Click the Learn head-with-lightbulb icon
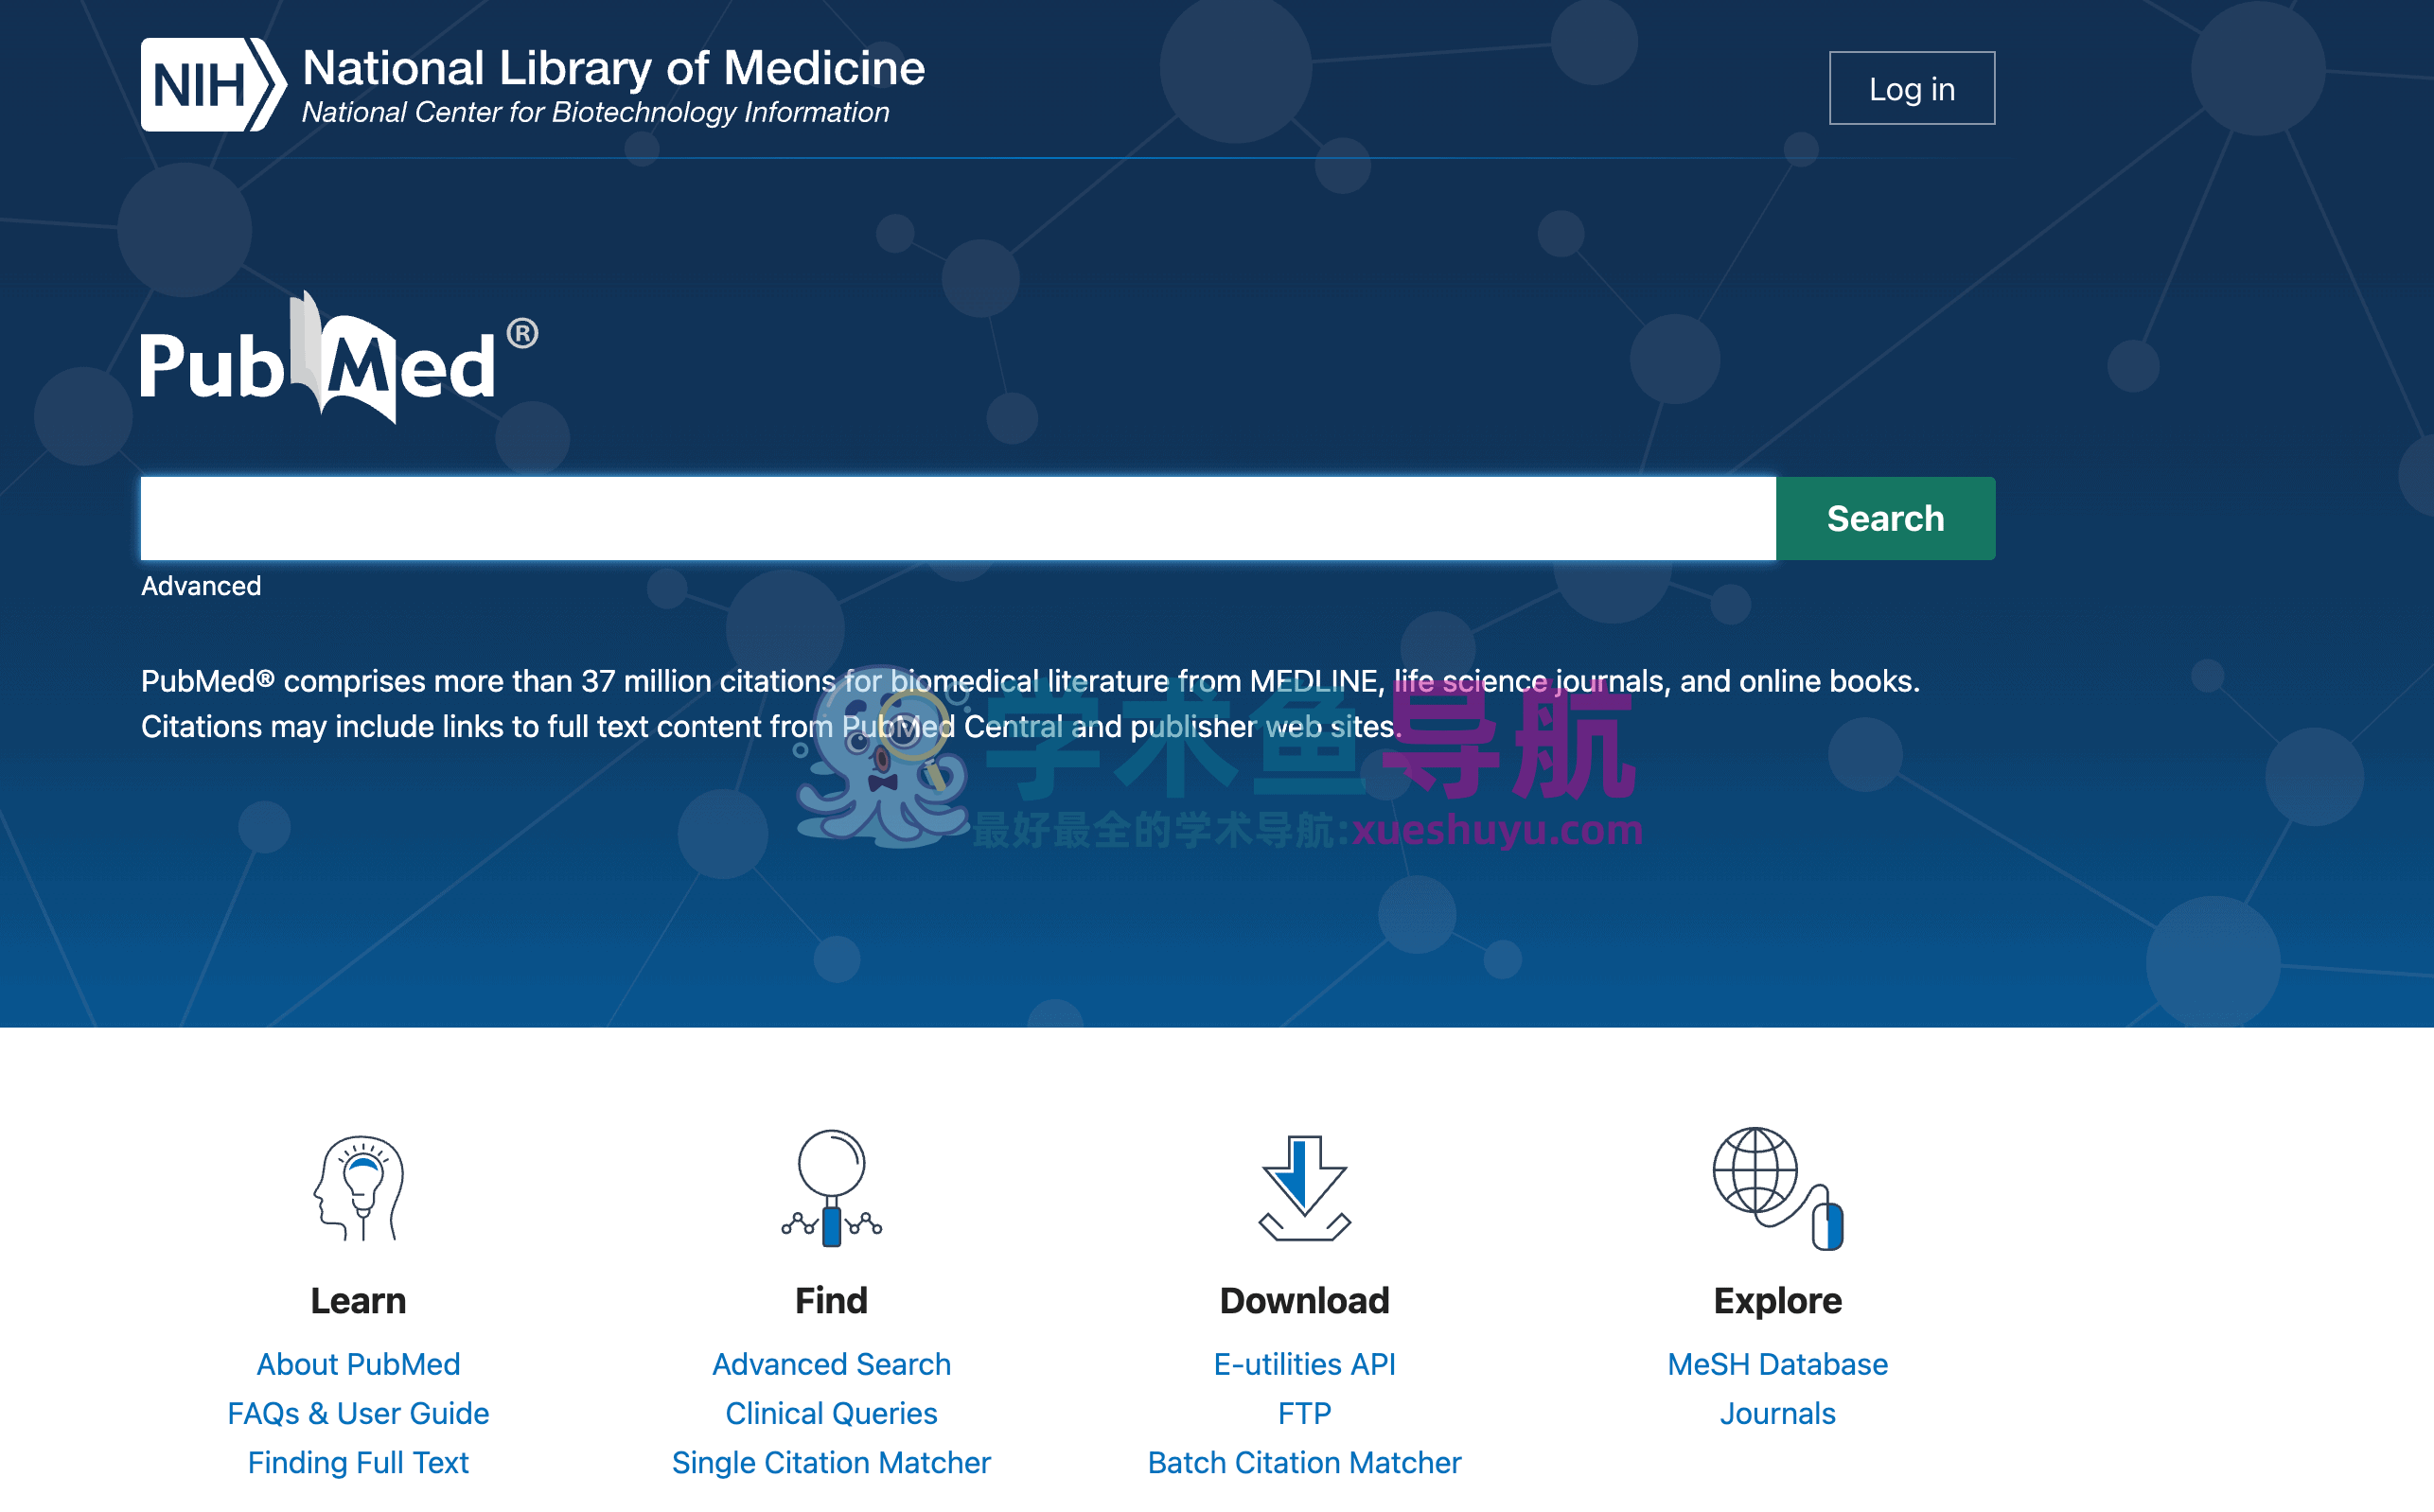This screenshot has height=1512, width=2434. (x=358, y=1188)
